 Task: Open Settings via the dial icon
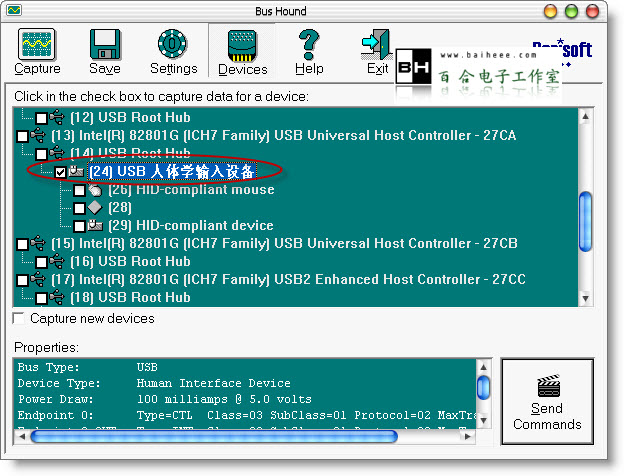coord(172,43)
